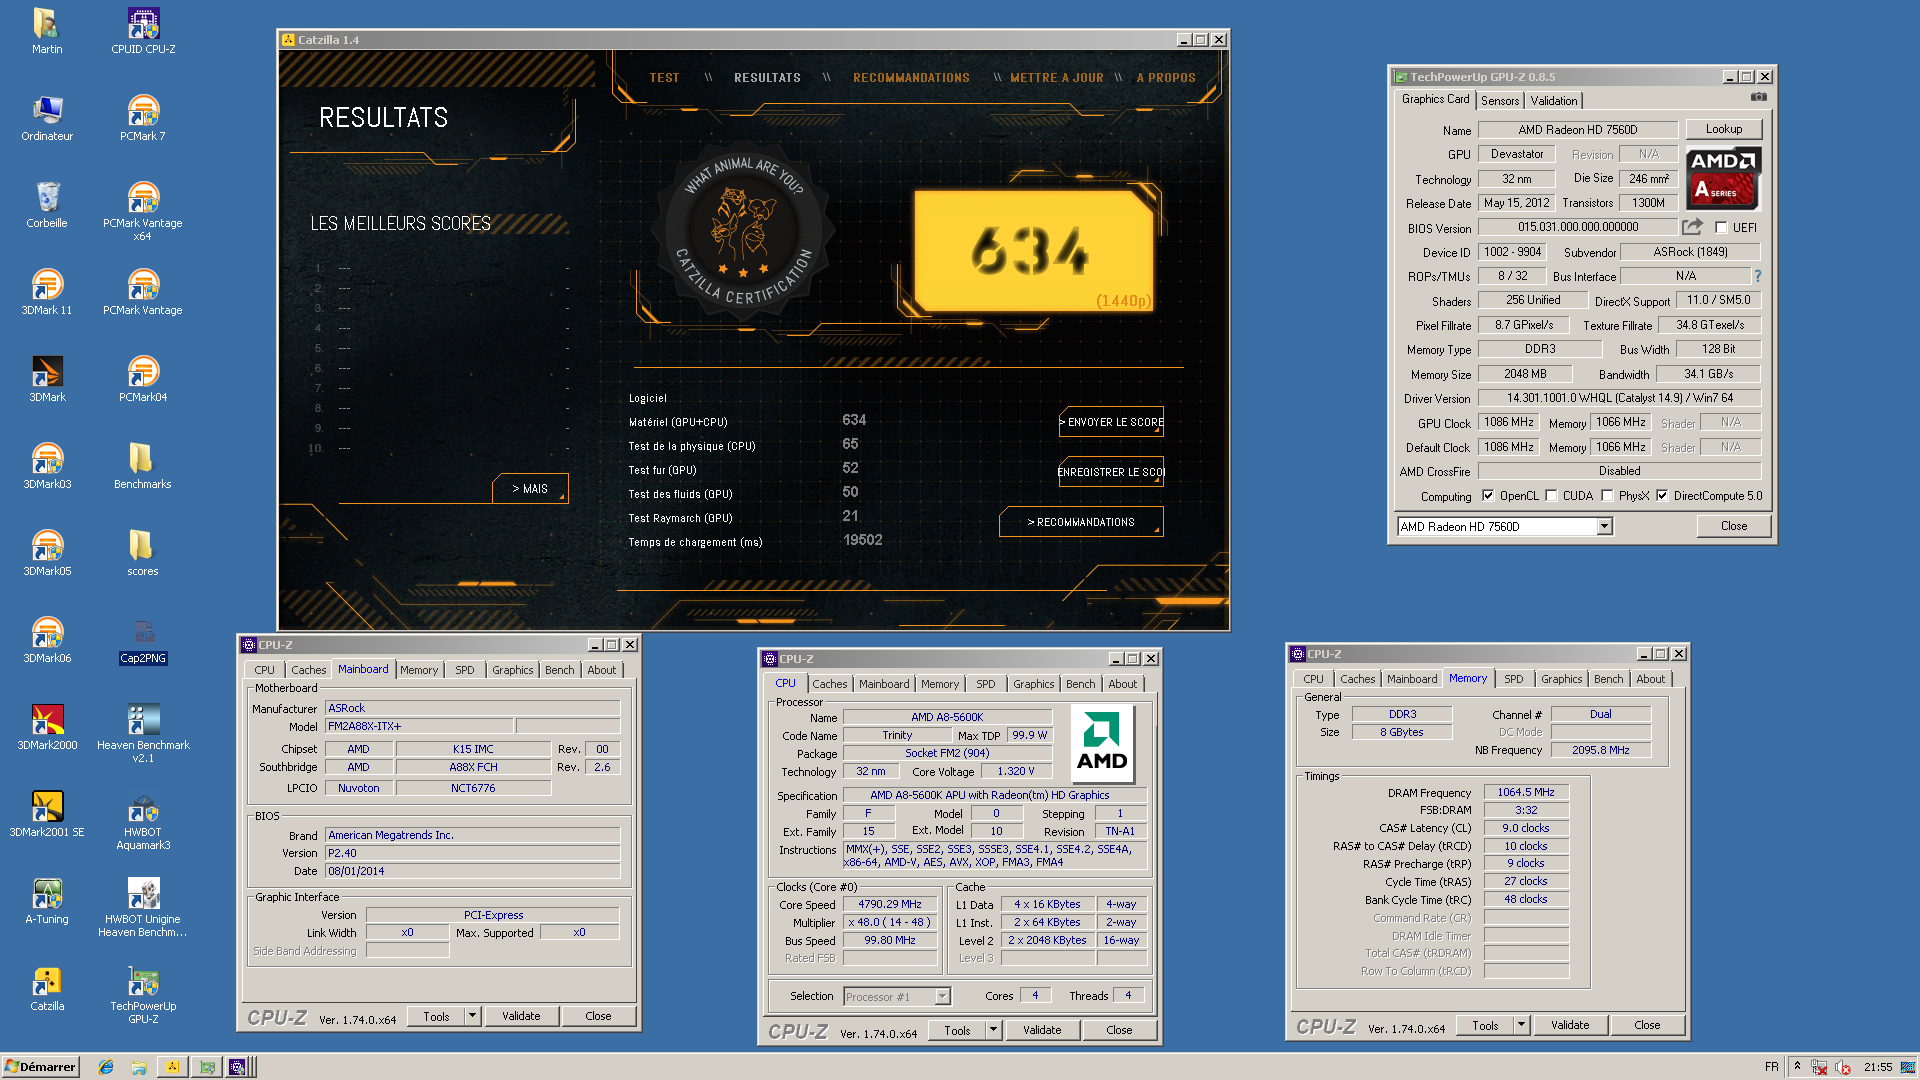The width and height of the screenshot is (1920, 1080).
Task: Click the Catzilla taskbar button
Action: click(x=172, y=1067)
